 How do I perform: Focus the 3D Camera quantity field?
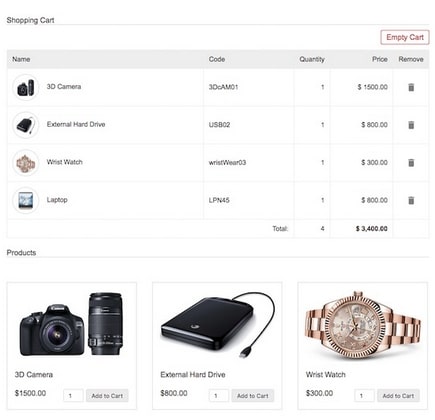coord(73,396)
